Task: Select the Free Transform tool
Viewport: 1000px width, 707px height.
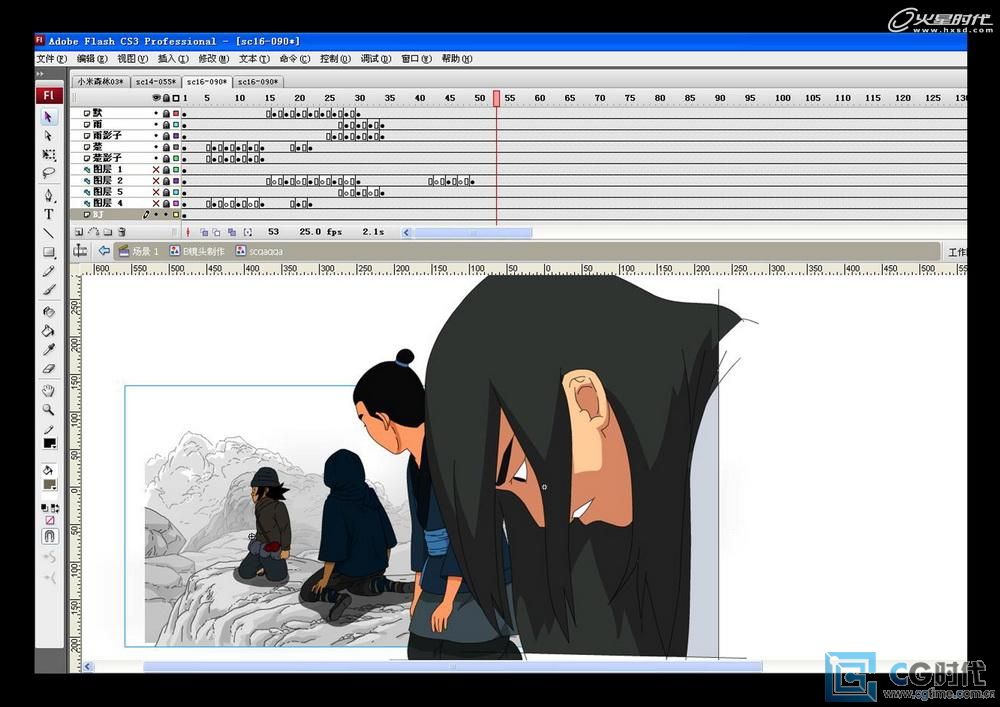Action: (48, 155)
